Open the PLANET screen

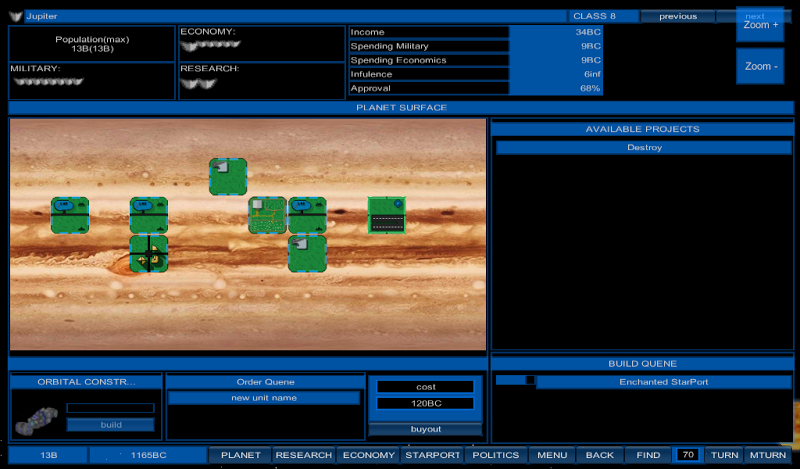tap(240, 455)
